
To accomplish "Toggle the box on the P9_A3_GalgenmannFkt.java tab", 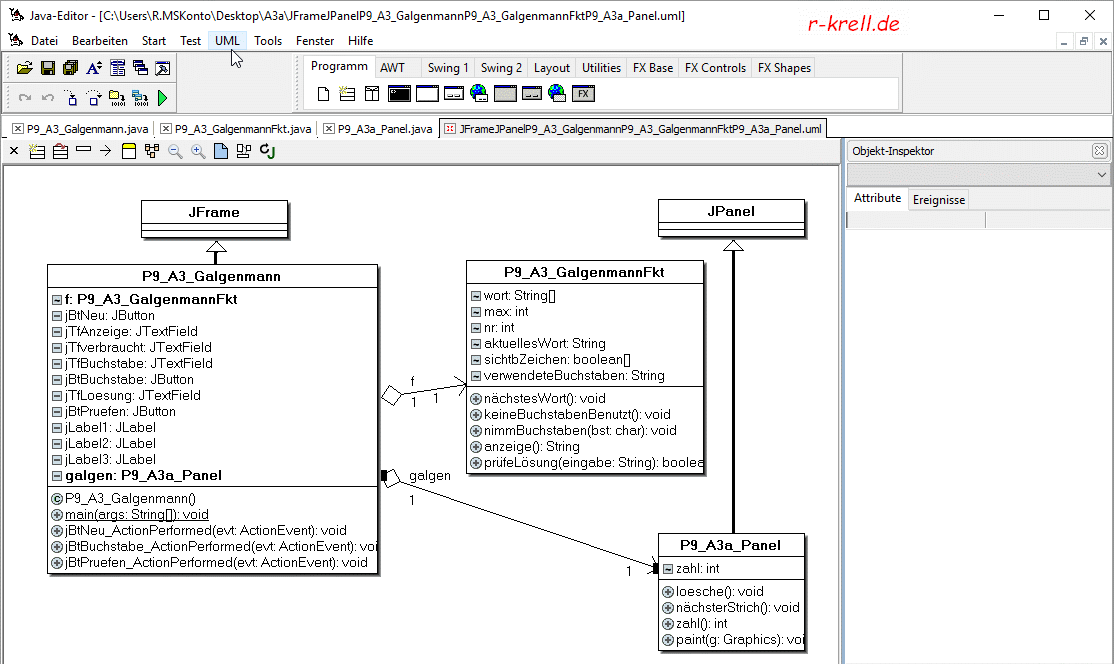I will 166,129.
